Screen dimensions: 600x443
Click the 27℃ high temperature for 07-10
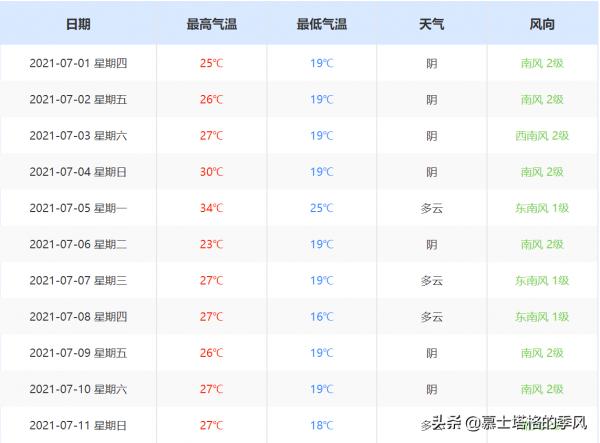pos(211,389)
